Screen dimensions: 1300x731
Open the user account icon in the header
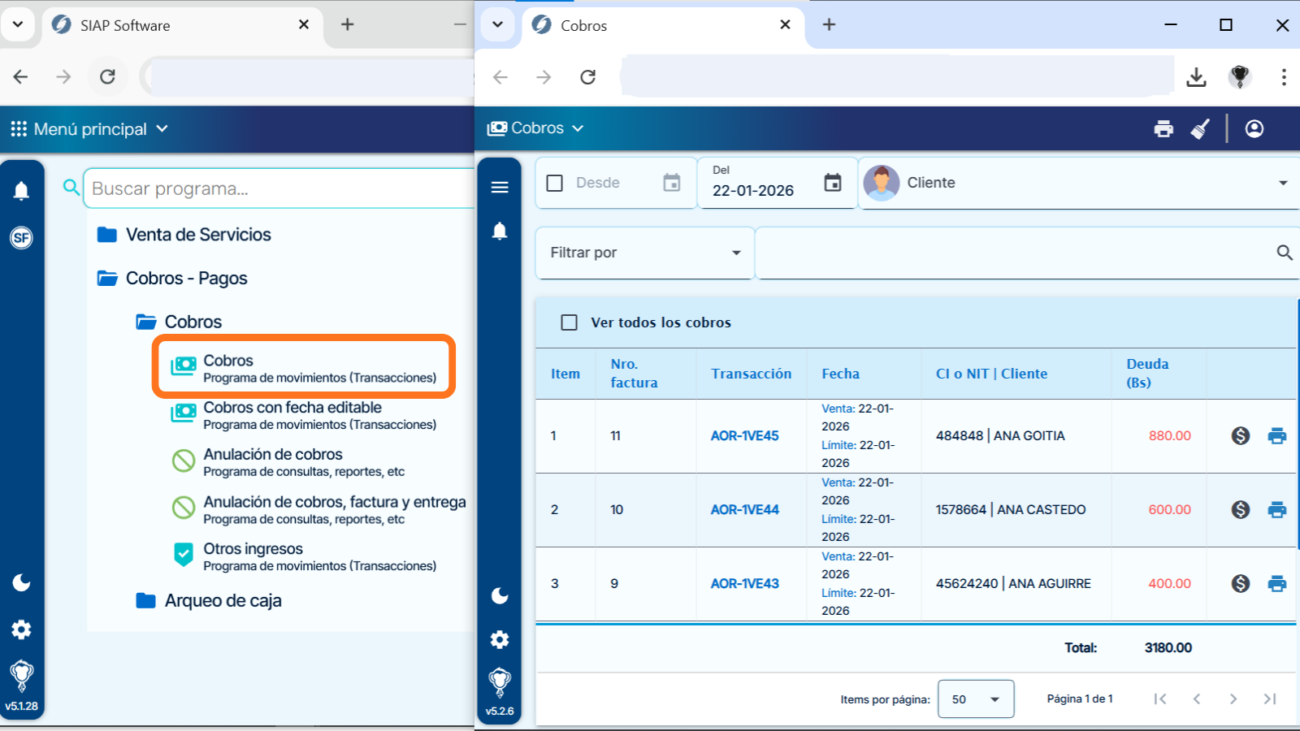point(1254,129)
